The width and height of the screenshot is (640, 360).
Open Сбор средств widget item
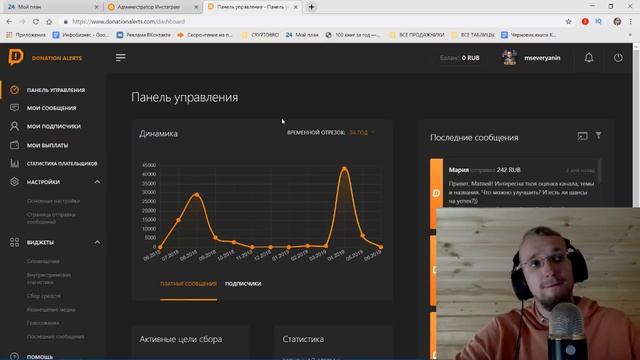(x=44, y=296)
